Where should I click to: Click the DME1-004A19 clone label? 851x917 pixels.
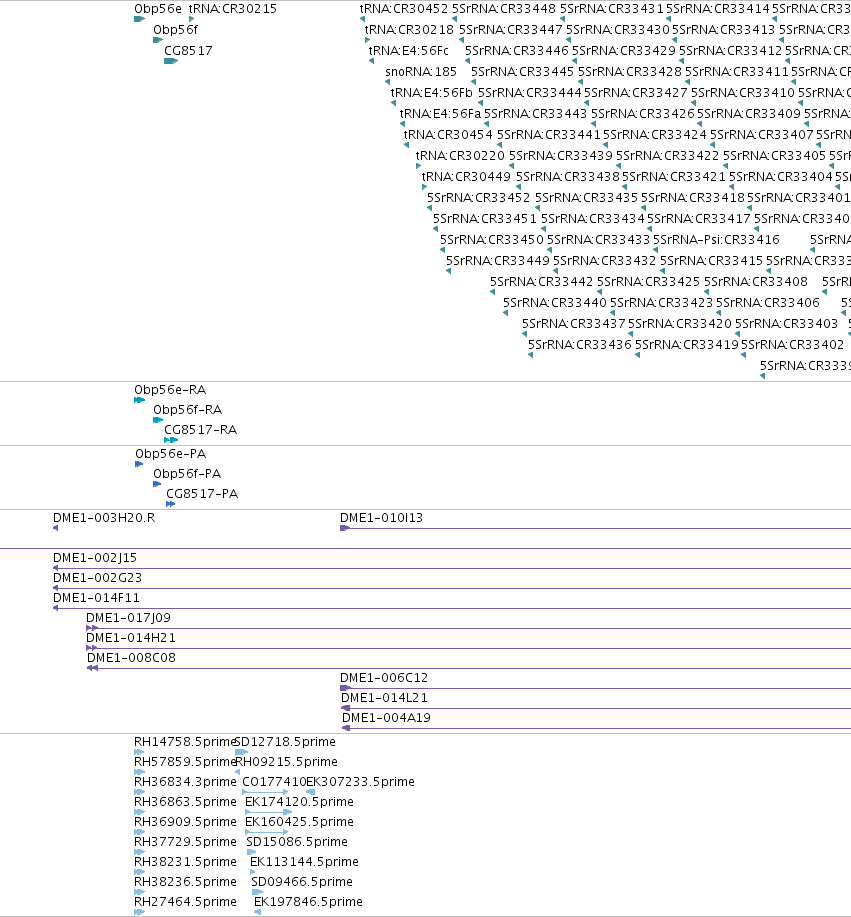pos(387,718)
